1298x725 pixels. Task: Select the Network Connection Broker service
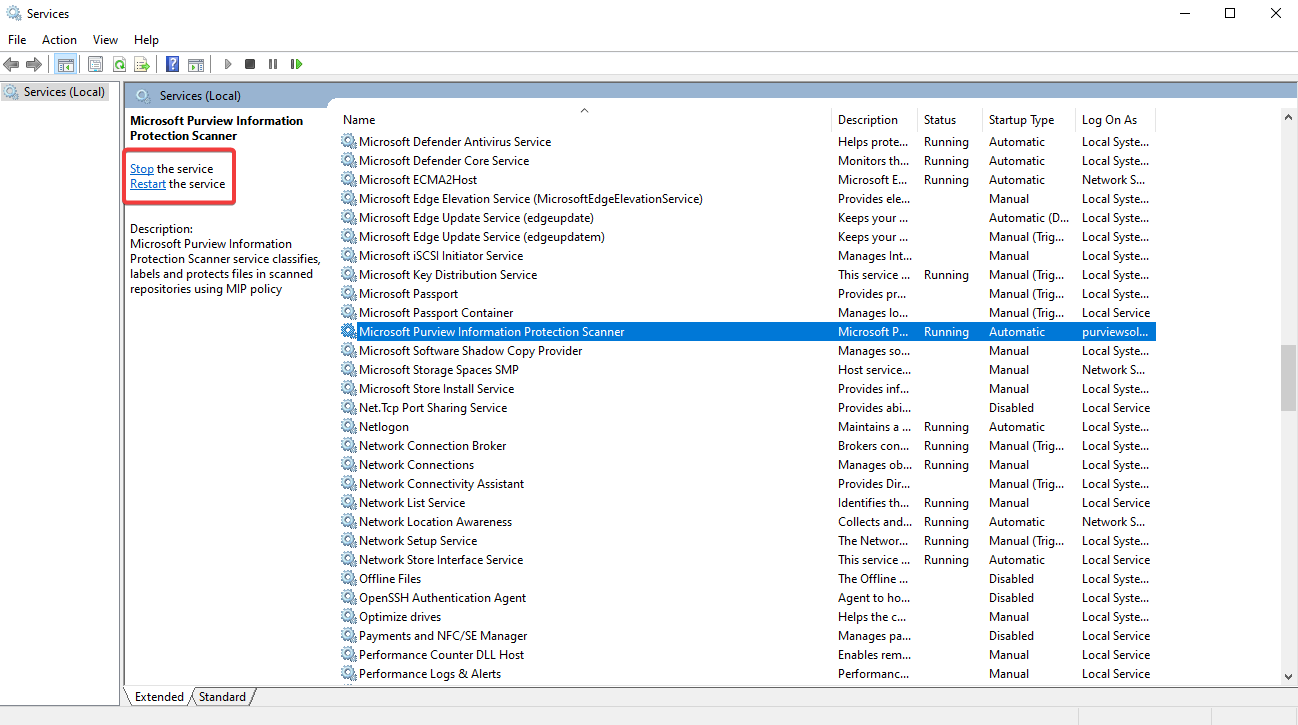432,446
